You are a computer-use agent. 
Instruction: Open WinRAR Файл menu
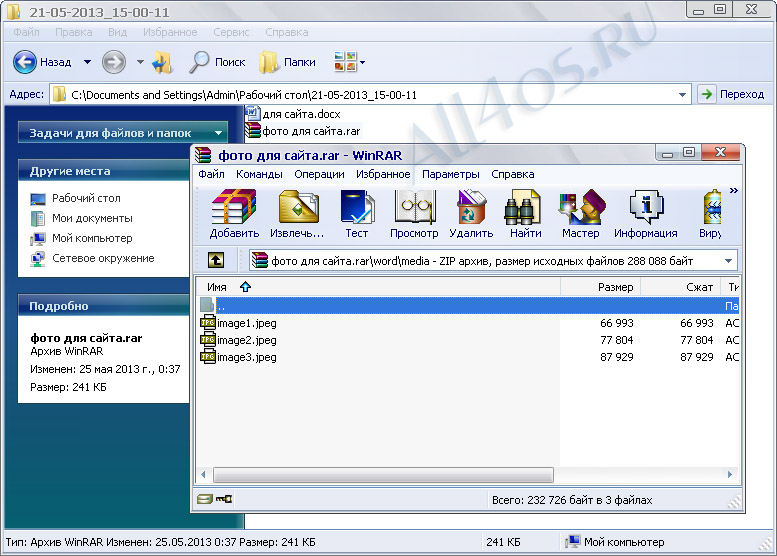tap(211, 174)
